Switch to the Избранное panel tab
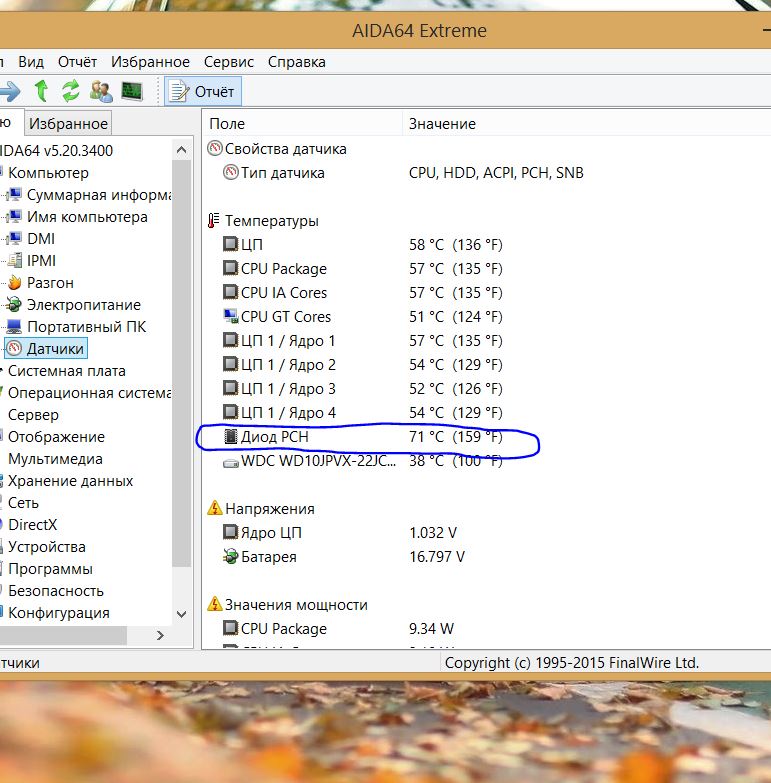 68,123
